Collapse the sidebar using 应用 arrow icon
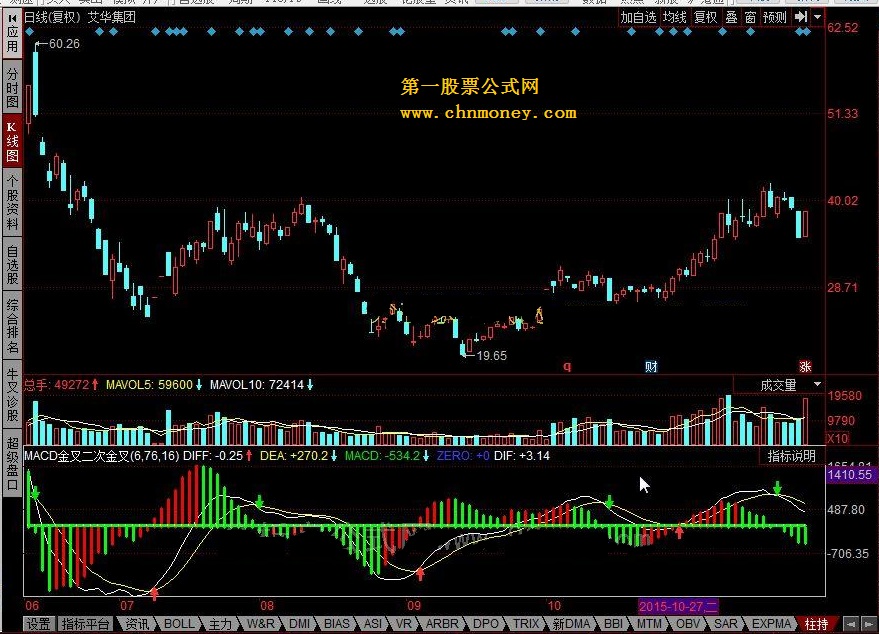Screen dimensions: 879x634 coord(12,19)
